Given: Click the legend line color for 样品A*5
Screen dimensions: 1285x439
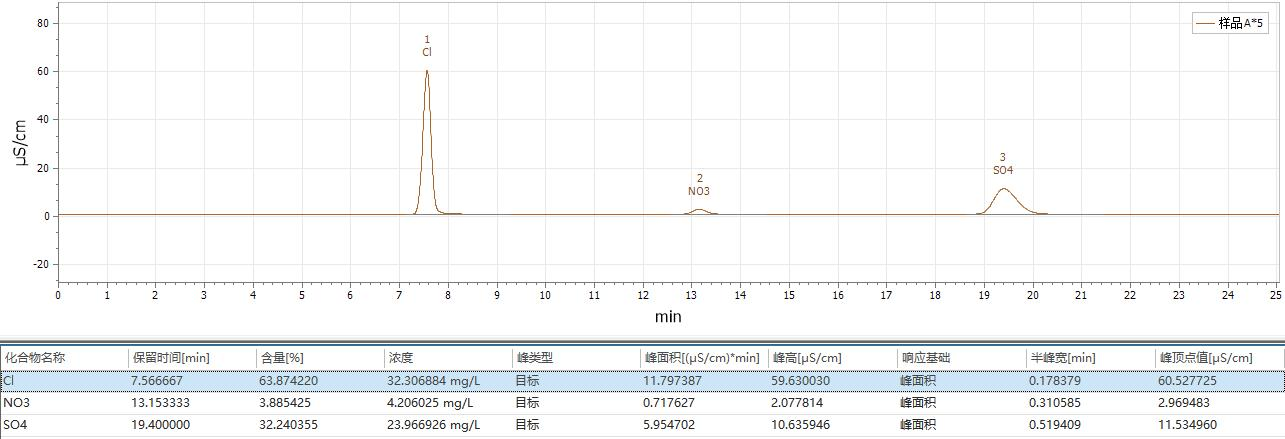Looking at the screenshot, I should pyautogui.click(x=1205, y=24).
